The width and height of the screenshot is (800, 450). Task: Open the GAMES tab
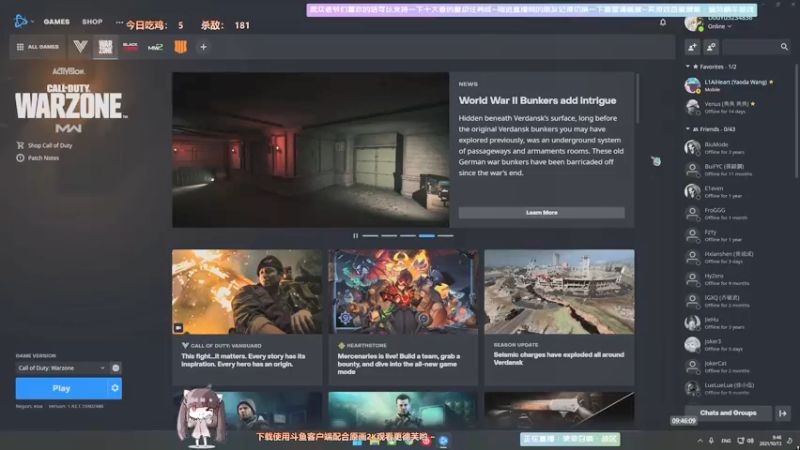point(57,22)
